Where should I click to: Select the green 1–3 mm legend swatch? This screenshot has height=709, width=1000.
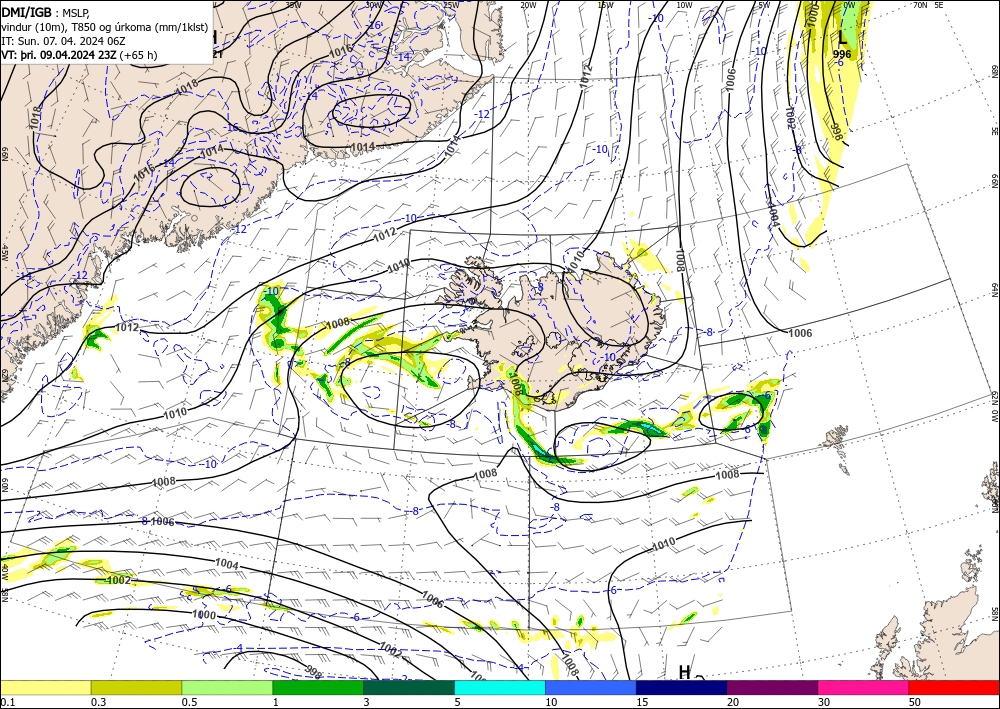pyautogui.click(x=318, y=687)
